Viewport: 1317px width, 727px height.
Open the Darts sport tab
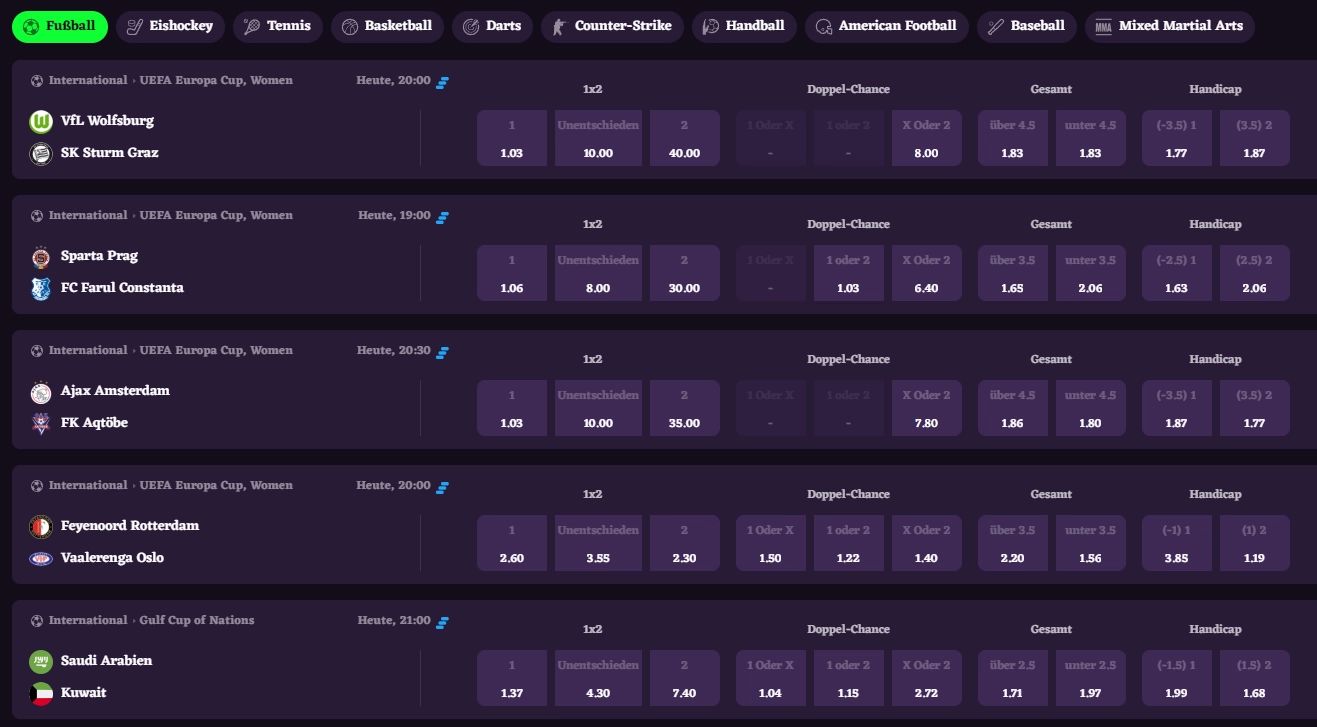(x=493, y=26)
